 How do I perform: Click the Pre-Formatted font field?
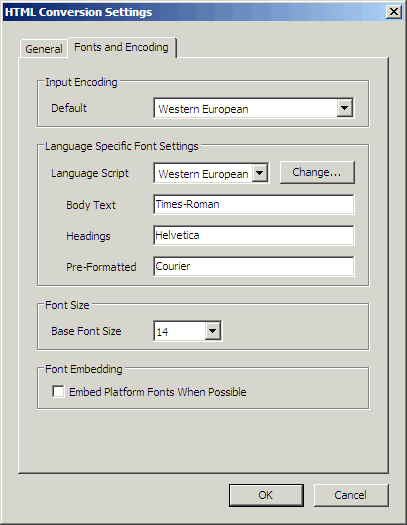(254, 267)
